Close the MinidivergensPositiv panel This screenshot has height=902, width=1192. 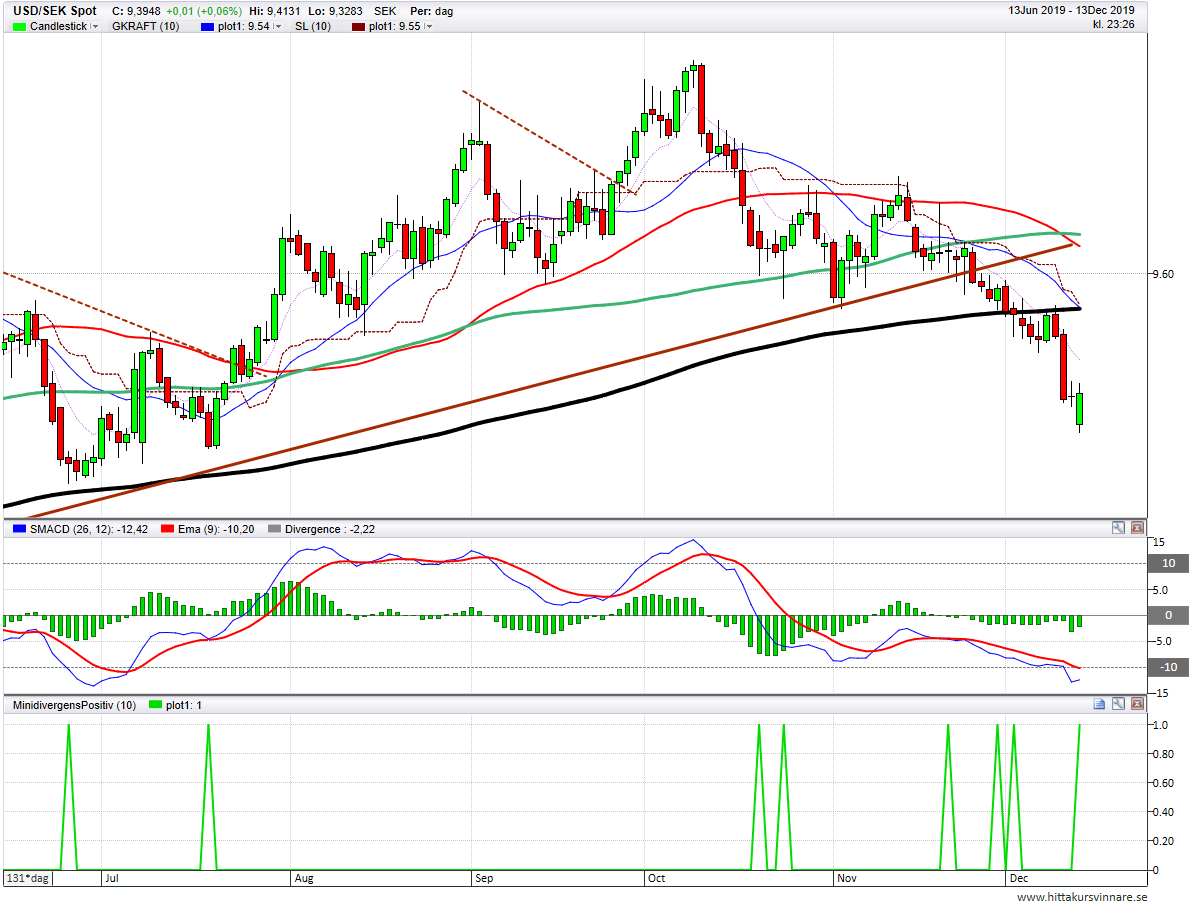tap(1137, 704)
